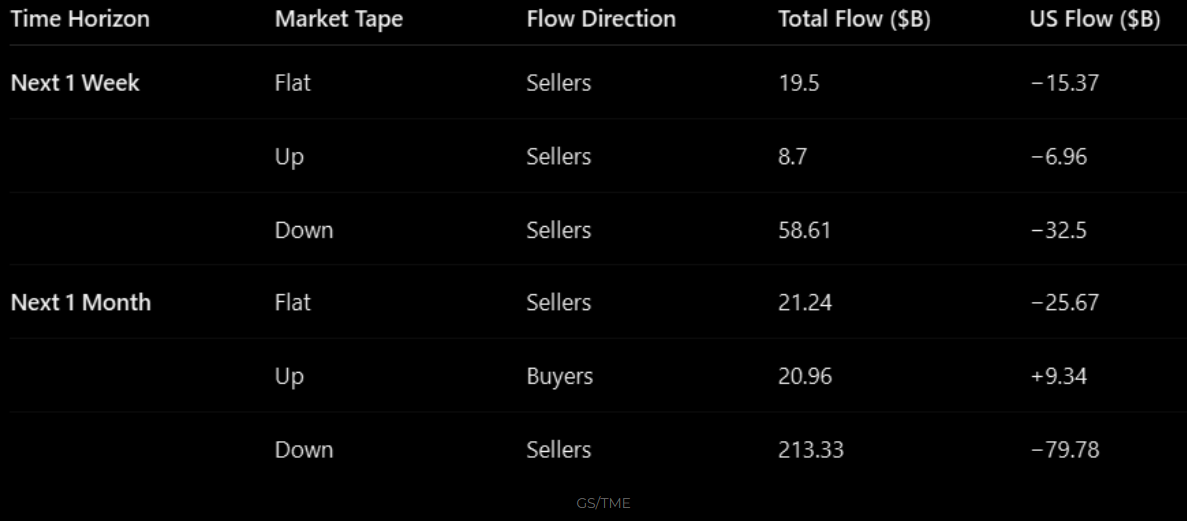Click the Next 1 Week row label
The height and width of the screenshot is (521, 1187).
pos(75,83)
